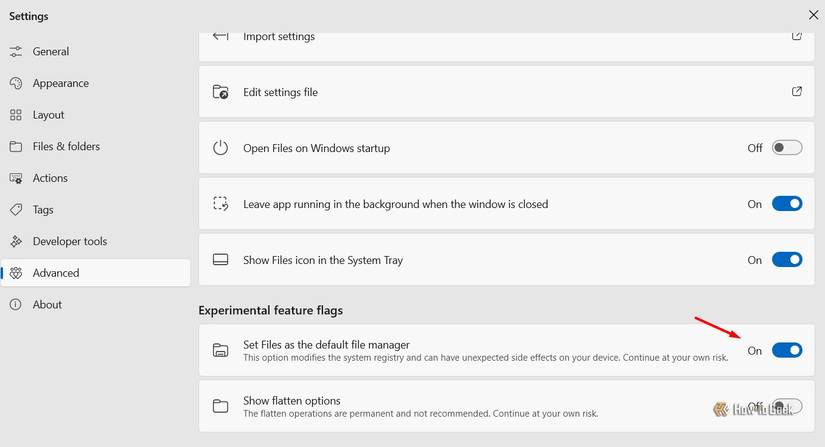Click the Layout grid icon
Viewport: 825px width, 447px height.
(x=16, y=115)
